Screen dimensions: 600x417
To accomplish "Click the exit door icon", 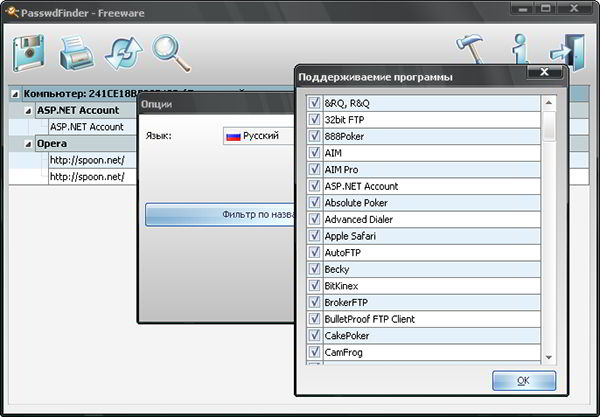I will [567, 52].
